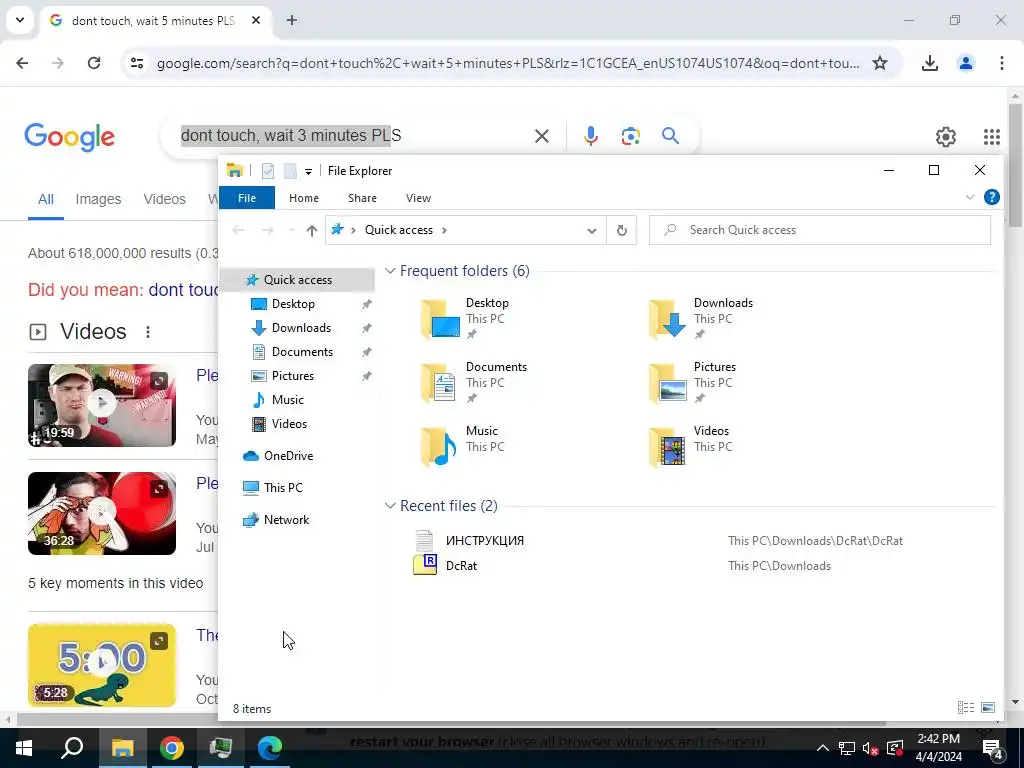Viewport: 1024px width, 768px height.
Task: Play the 19:59 video thumbnail
Action: (102, 405)
